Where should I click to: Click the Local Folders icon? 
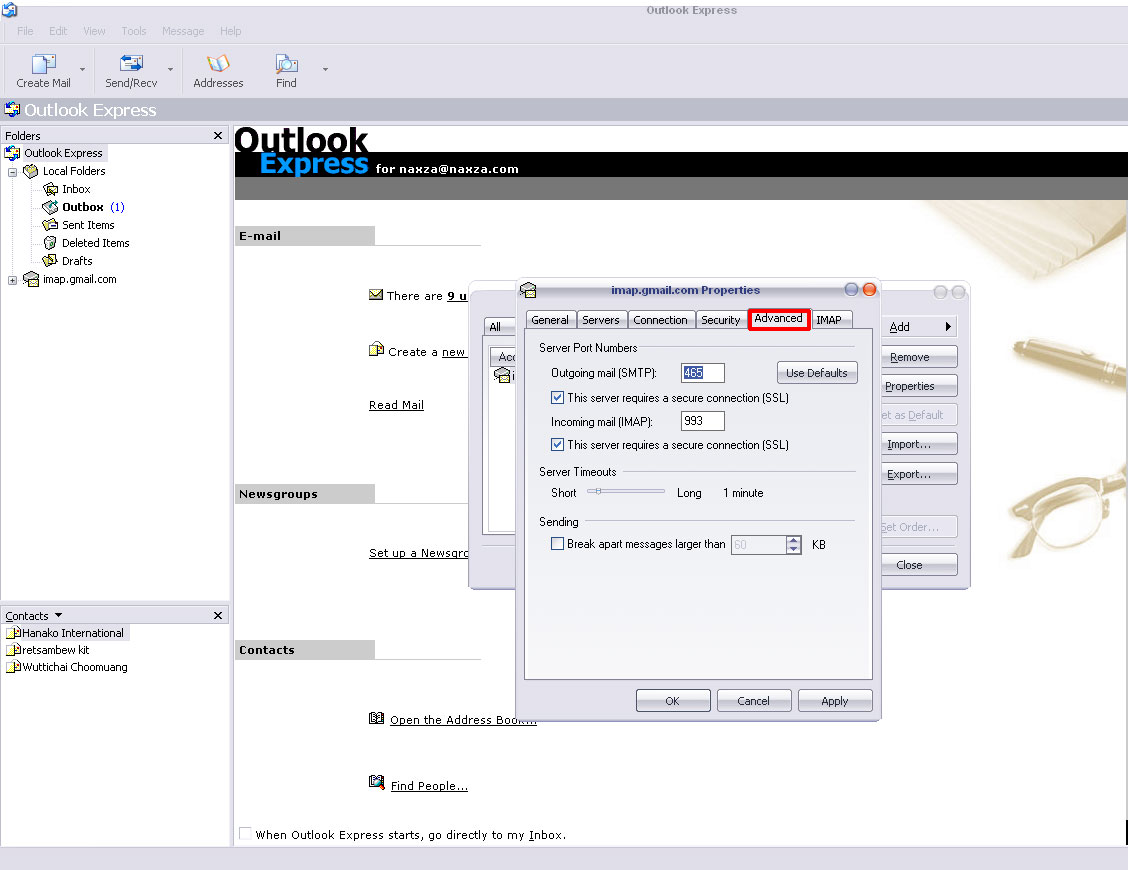30,171
